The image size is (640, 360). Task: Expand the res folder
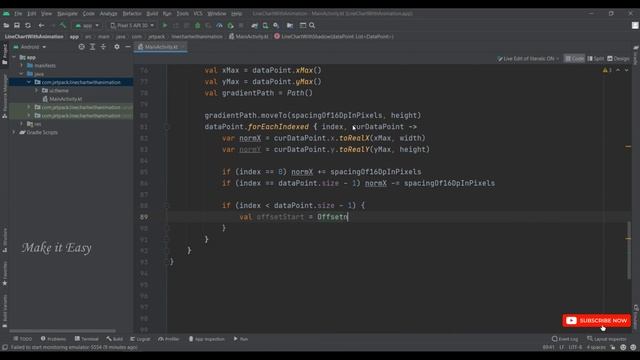[22, 124]
